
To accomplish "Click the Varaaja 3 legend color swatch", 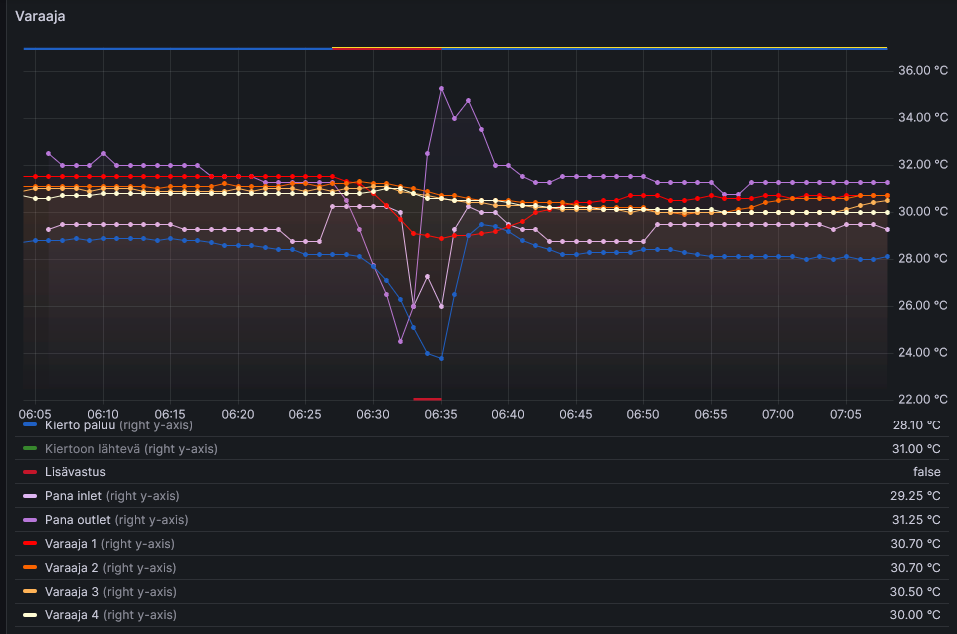I will coord(30,591).
